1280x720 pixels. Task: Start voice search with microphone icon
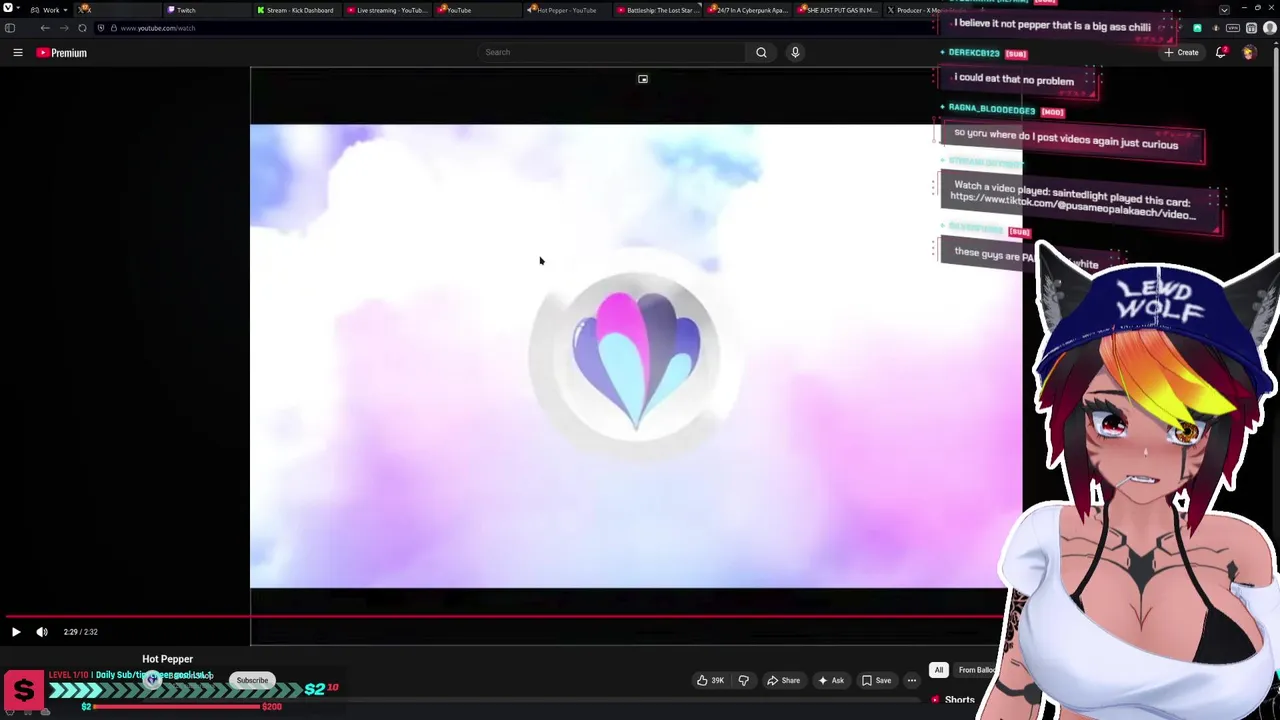point(795,52)
